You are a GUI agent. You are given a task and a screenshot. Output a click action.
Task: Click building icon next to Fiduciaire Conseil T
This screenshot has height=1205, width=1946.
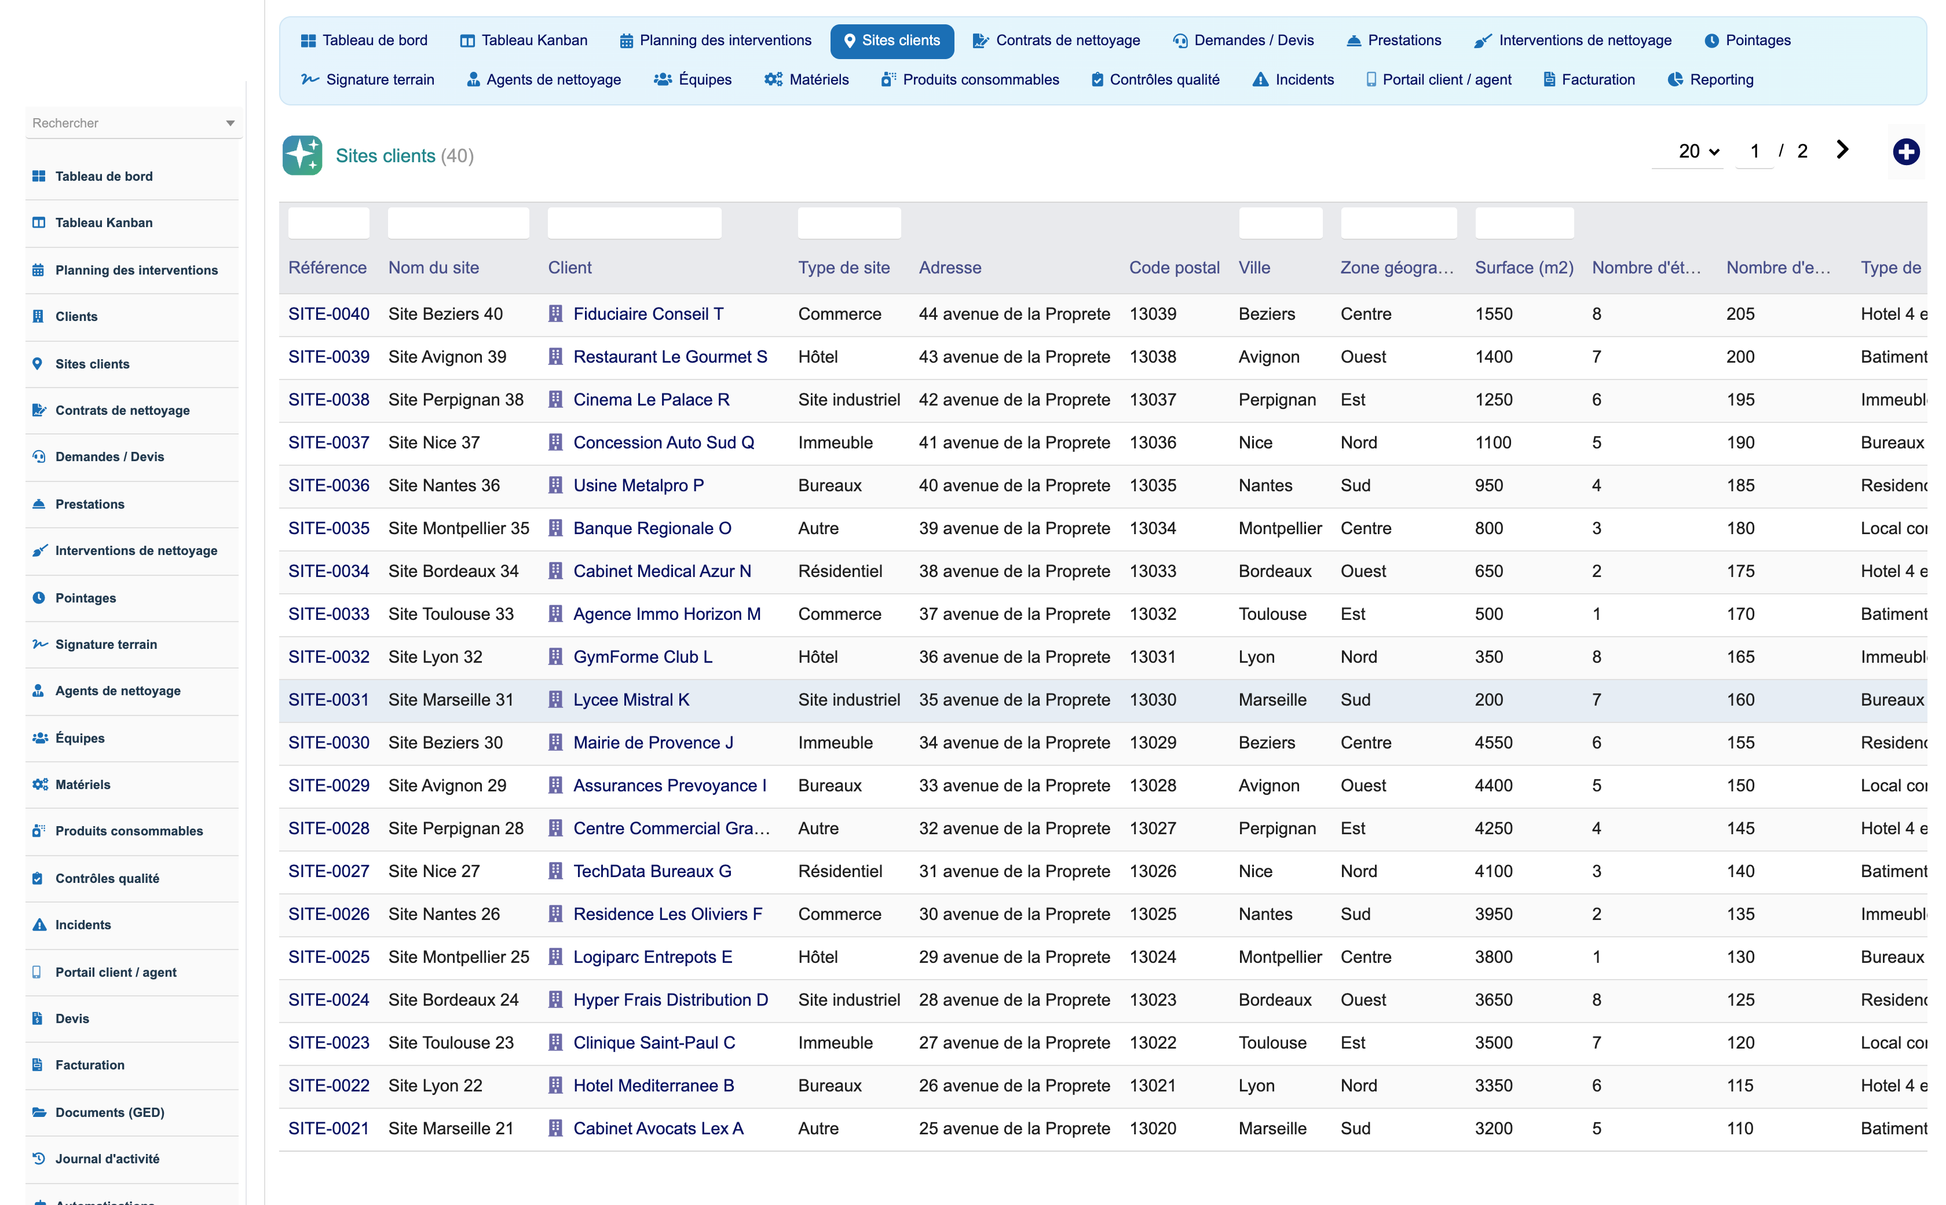click(555, 314)
